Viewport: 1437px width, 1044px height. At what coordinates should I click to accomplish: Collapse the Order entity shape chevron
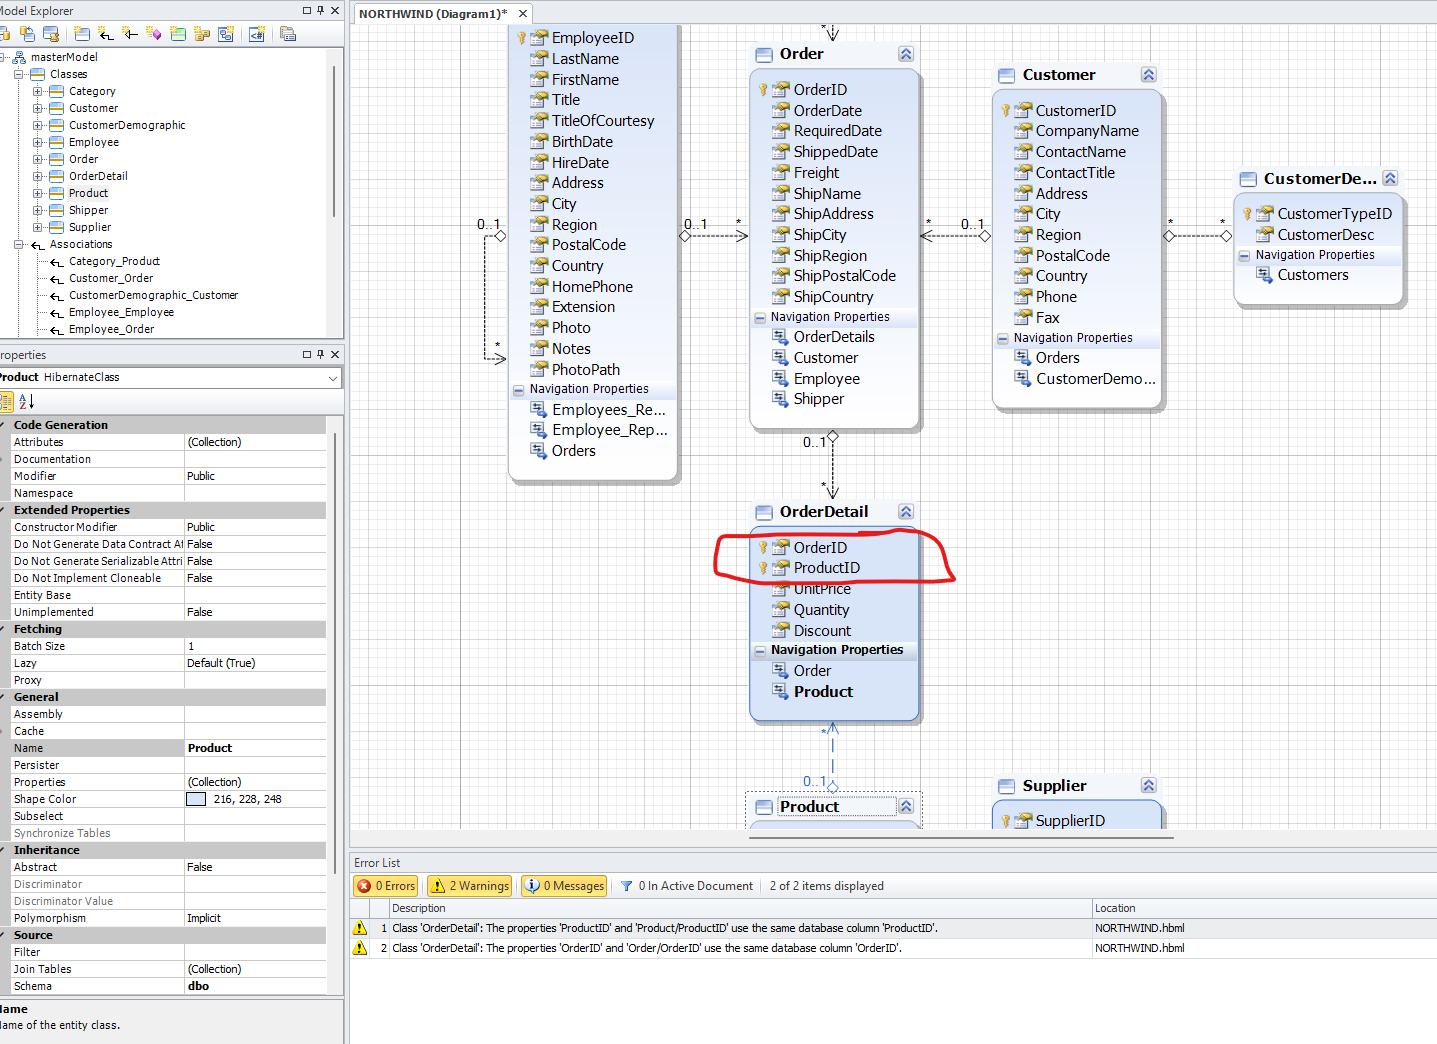905,54
